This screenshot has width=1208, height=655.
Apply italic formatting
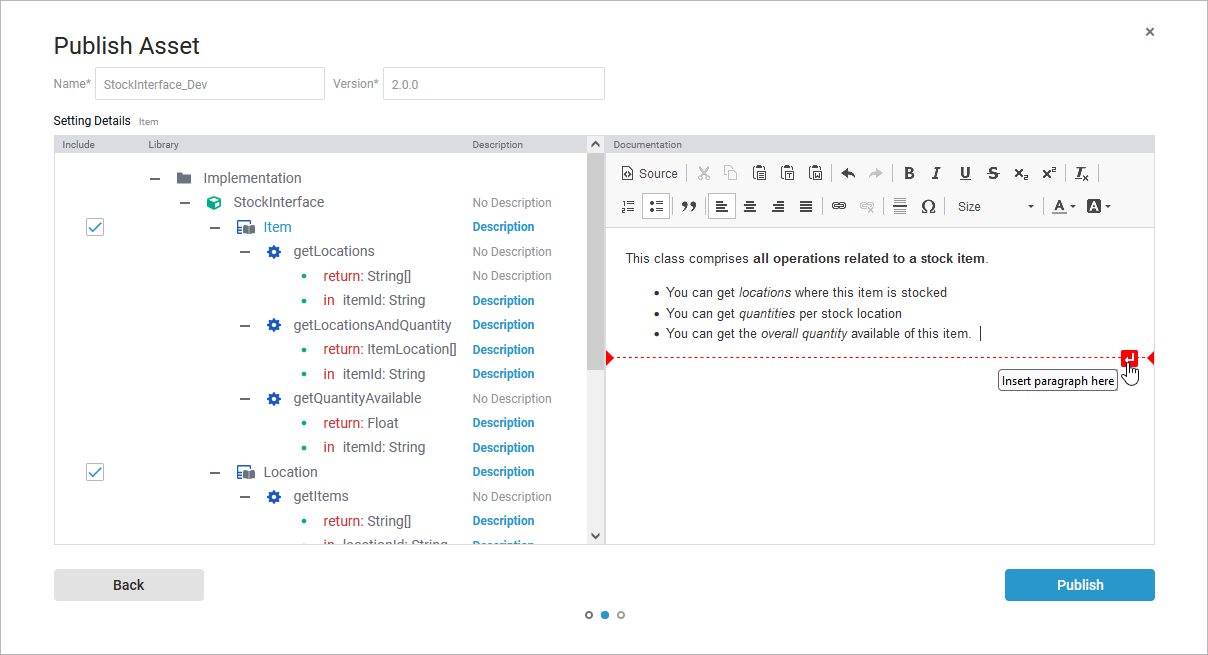click(x=936, y=173)
